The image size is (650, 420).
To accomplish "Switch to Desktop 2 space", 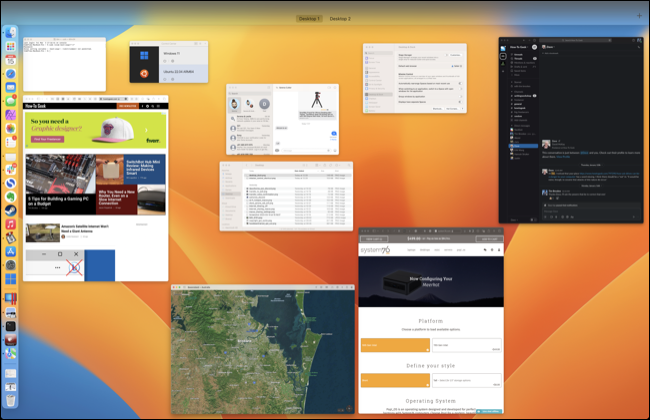I will (x=340, y=19).
